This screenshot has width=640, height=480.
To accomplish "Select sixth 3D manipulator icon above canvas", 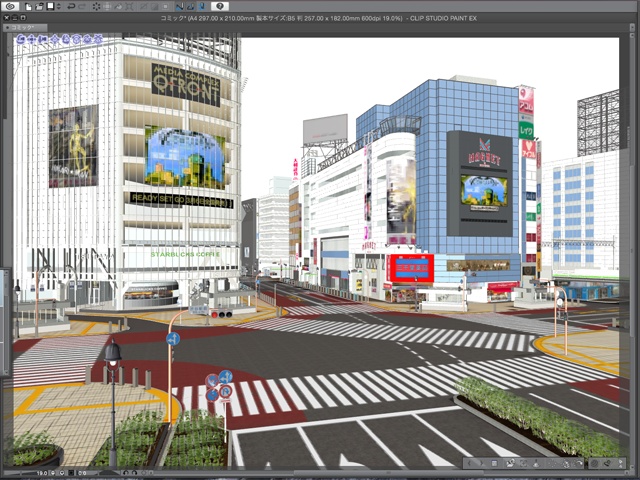I will [x=76, y=39].
